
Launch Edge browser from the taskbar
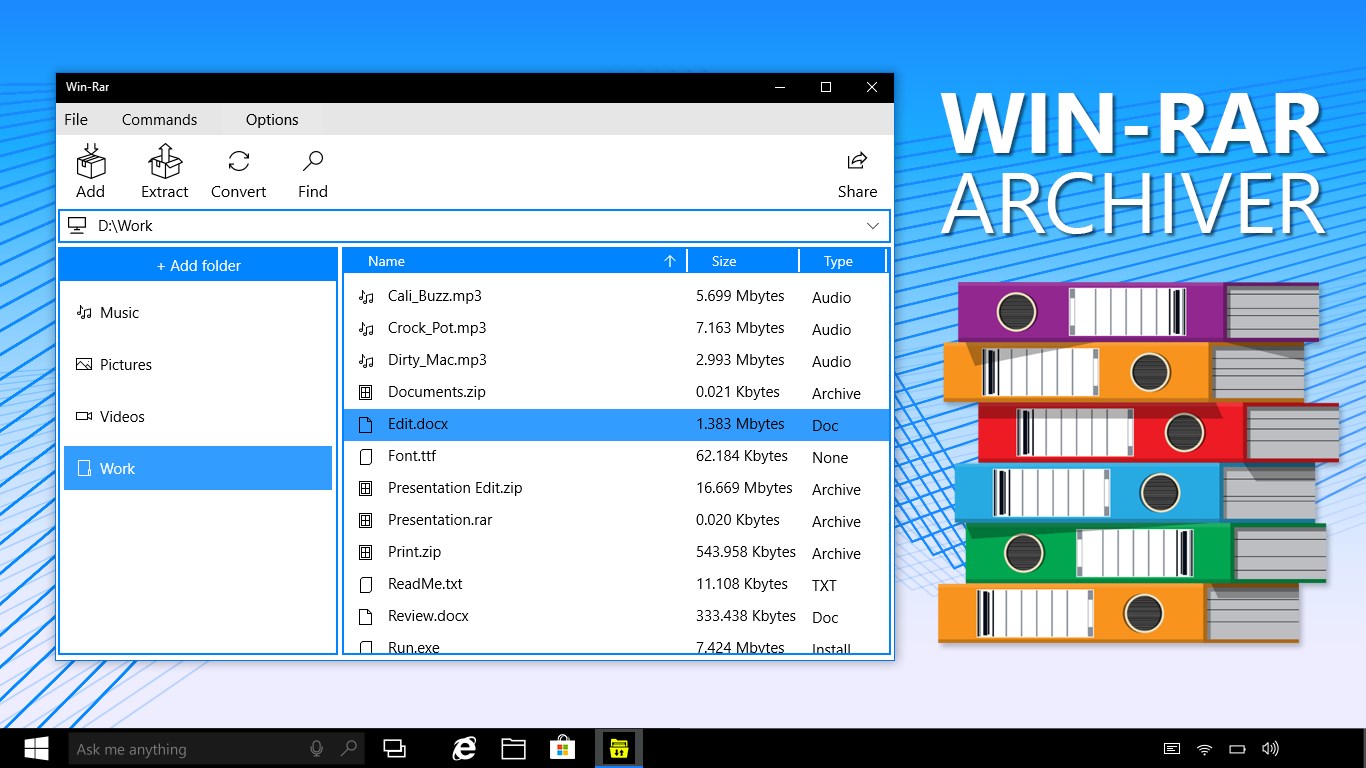[x=464, y=749]
